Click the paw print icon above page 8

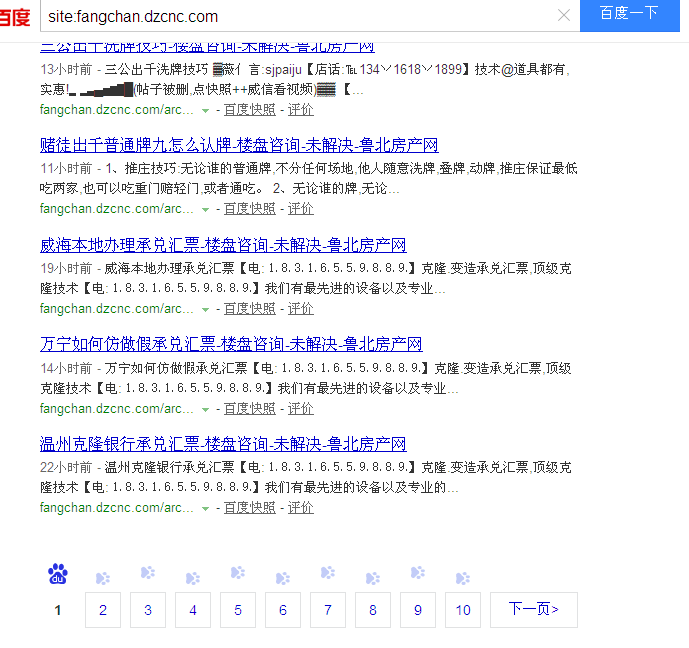pyautogui.click(x=373, y=578)
